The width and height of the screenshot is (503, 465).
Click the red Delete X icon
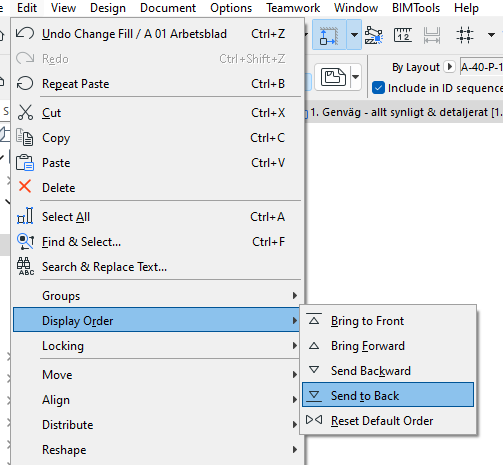(25, 187)
